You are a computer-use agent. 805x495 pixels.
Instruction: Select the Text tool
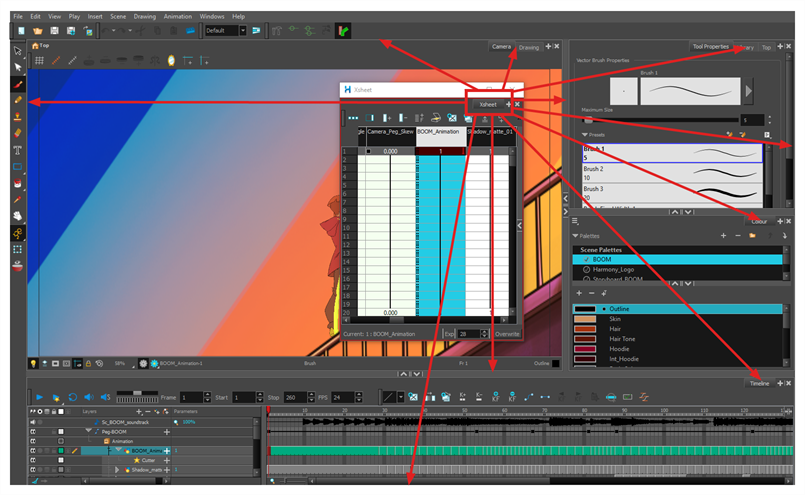pos(19,149)
